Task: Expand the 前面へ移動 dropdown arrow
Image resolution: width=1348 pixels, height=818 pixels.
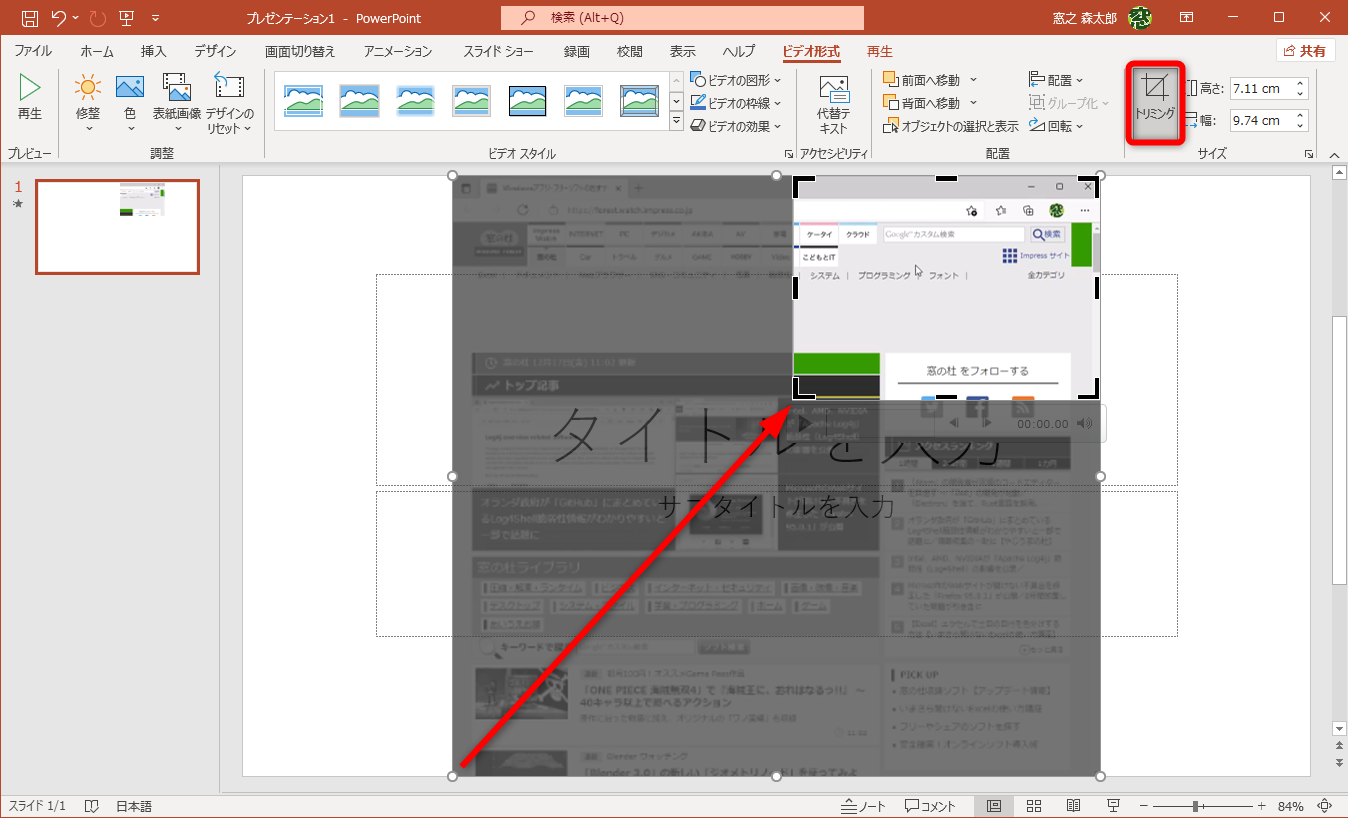Action: [x=973, y=79]
